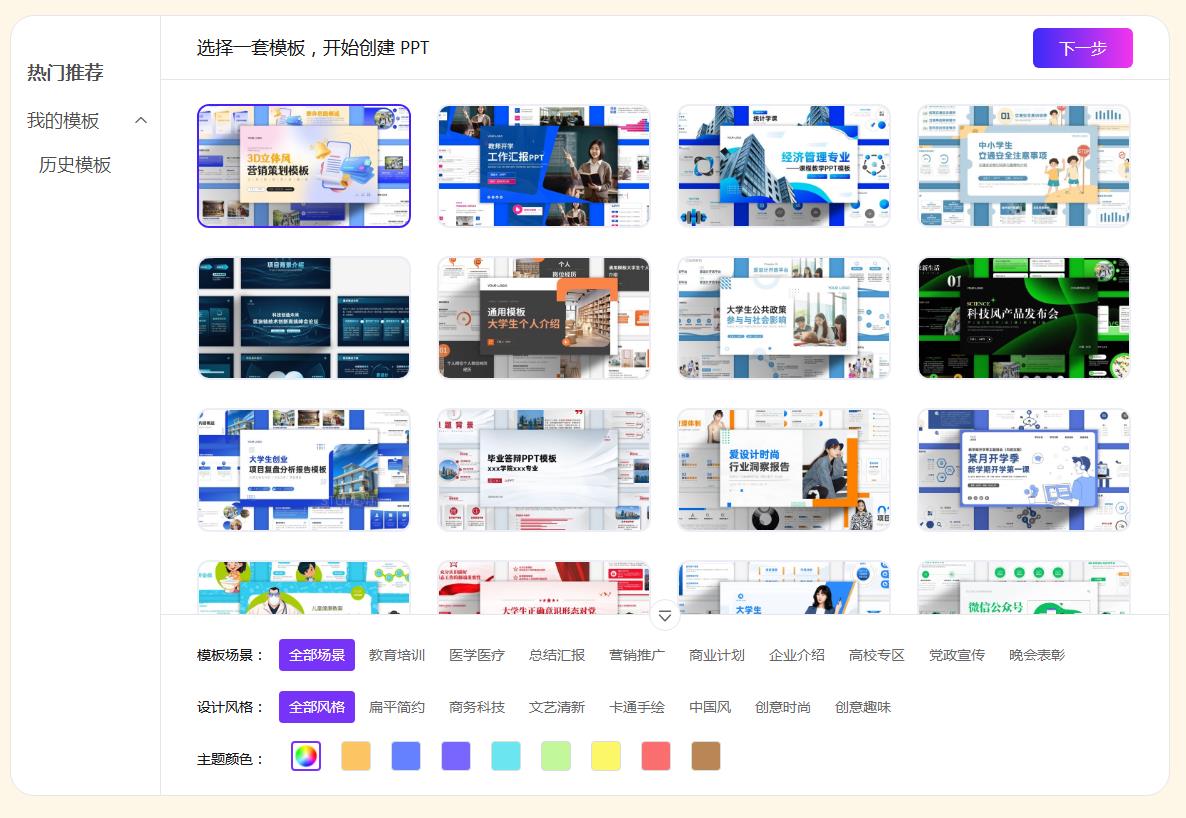Select the rainbow all-colors swatch
Image resolution: width=1186 pixels, height=818 pixels.
[306, 756]
